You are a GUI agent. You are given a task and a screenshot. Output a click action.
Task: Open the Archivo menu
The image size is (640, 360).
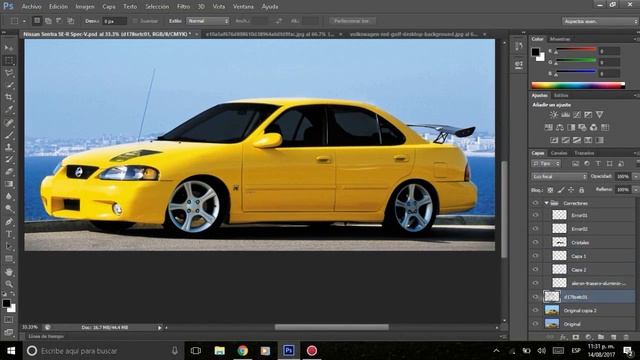pos(31,7)
